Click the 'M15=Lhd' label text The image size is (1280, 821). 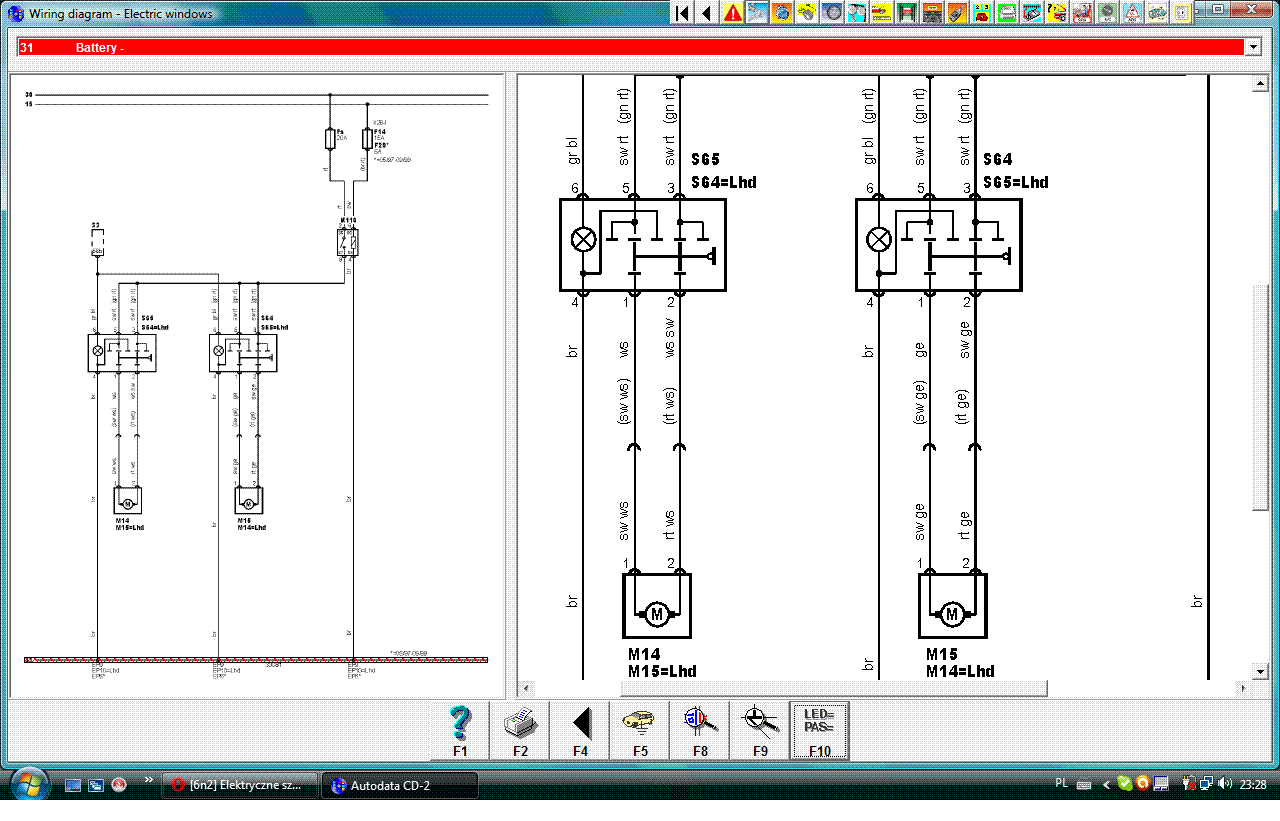pos(662,671)
